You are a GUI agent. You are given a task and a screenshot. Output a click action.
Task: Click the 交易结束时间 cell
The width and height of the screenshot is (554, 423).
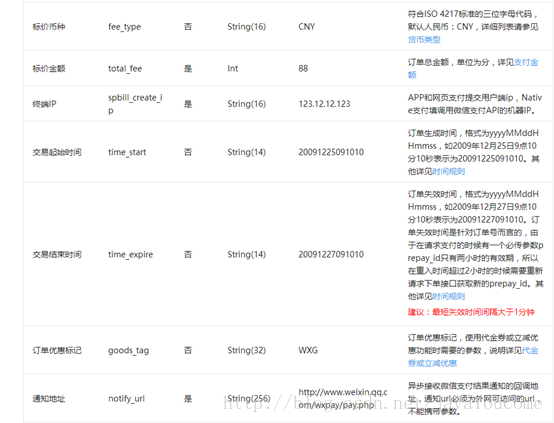coord(57,254)
